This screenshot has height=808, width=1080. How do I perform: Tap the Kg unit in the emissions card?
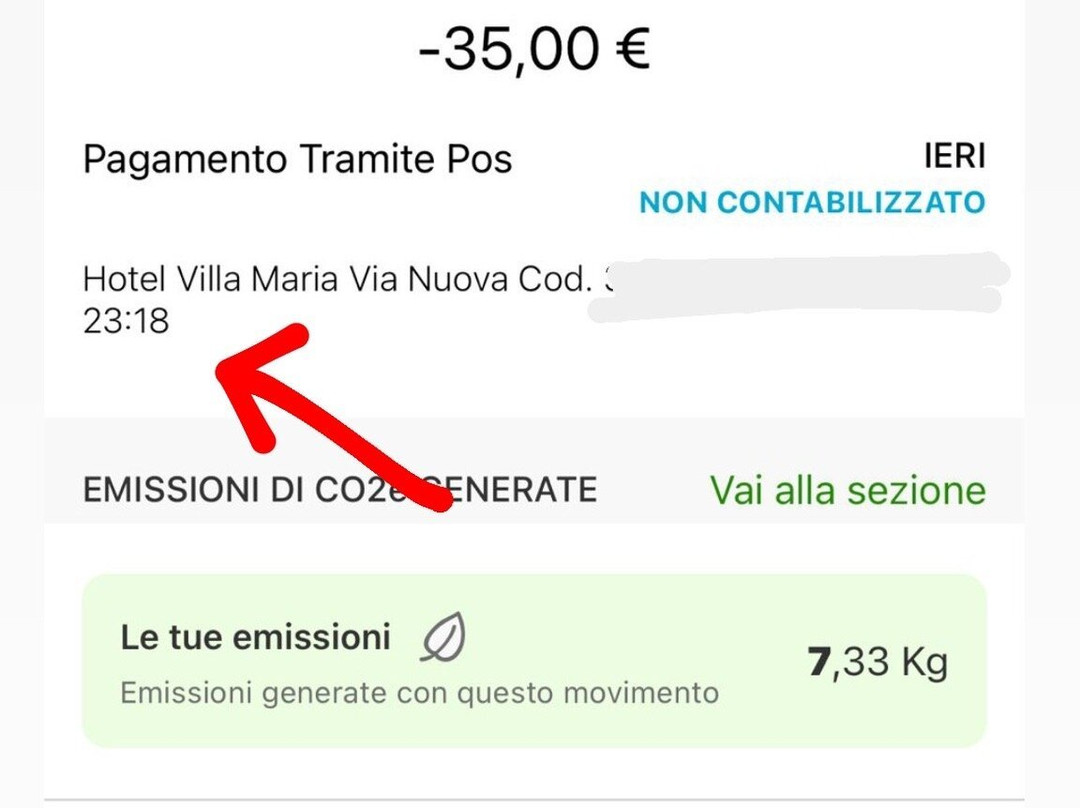click(920, 662)
